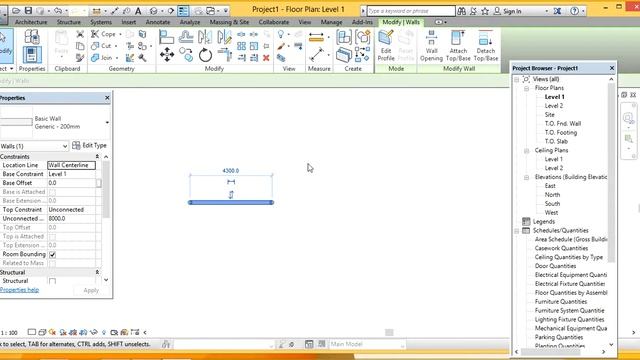
Task: Open Door Quantities schedule
Action: (x=556, y=266)
